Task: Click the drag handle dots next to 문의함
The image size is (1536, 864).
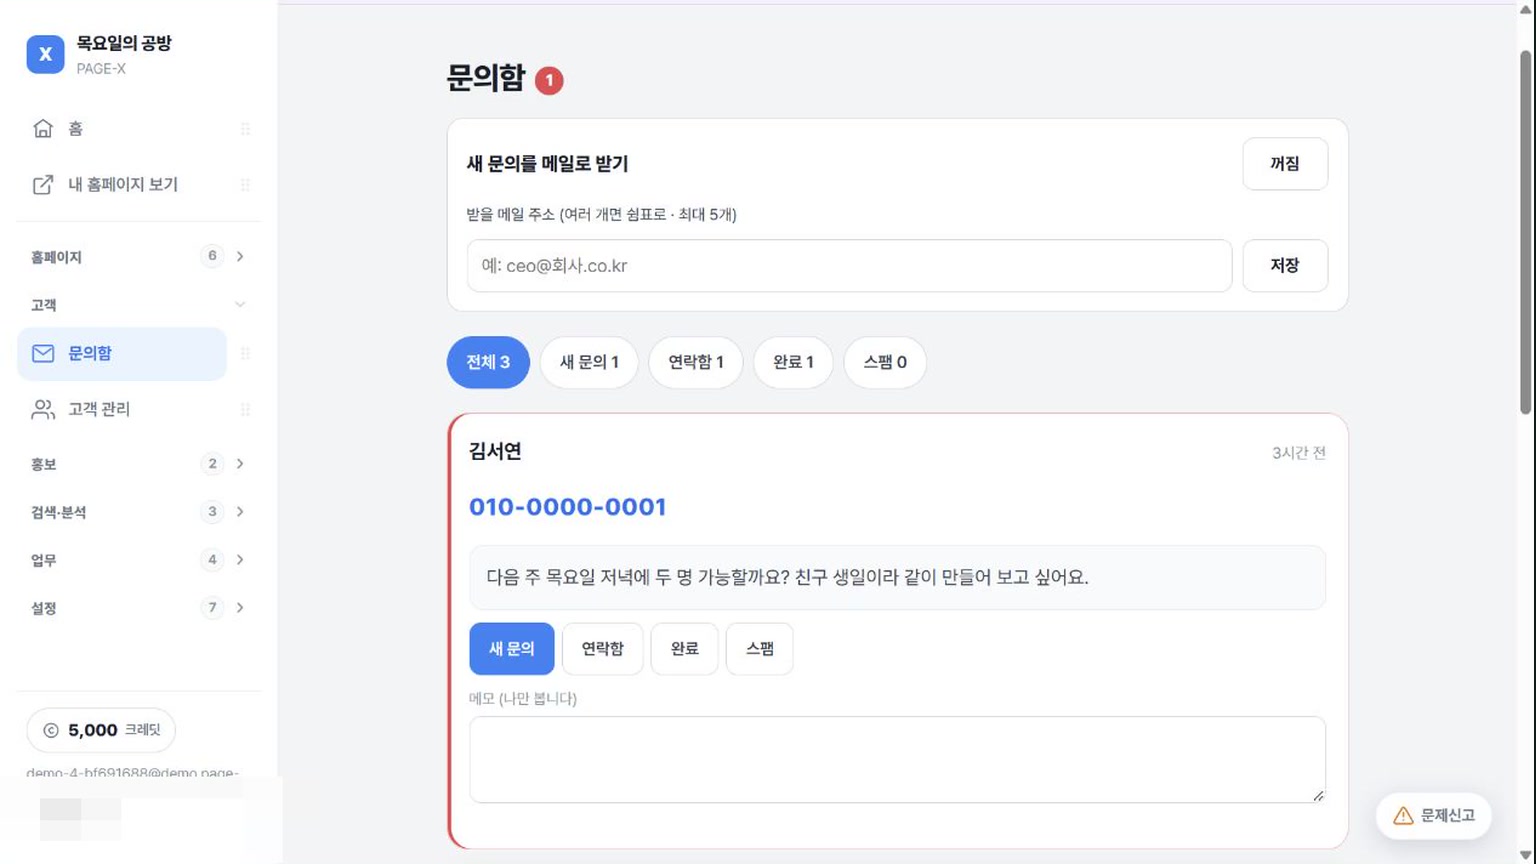Action: point(245,353)
